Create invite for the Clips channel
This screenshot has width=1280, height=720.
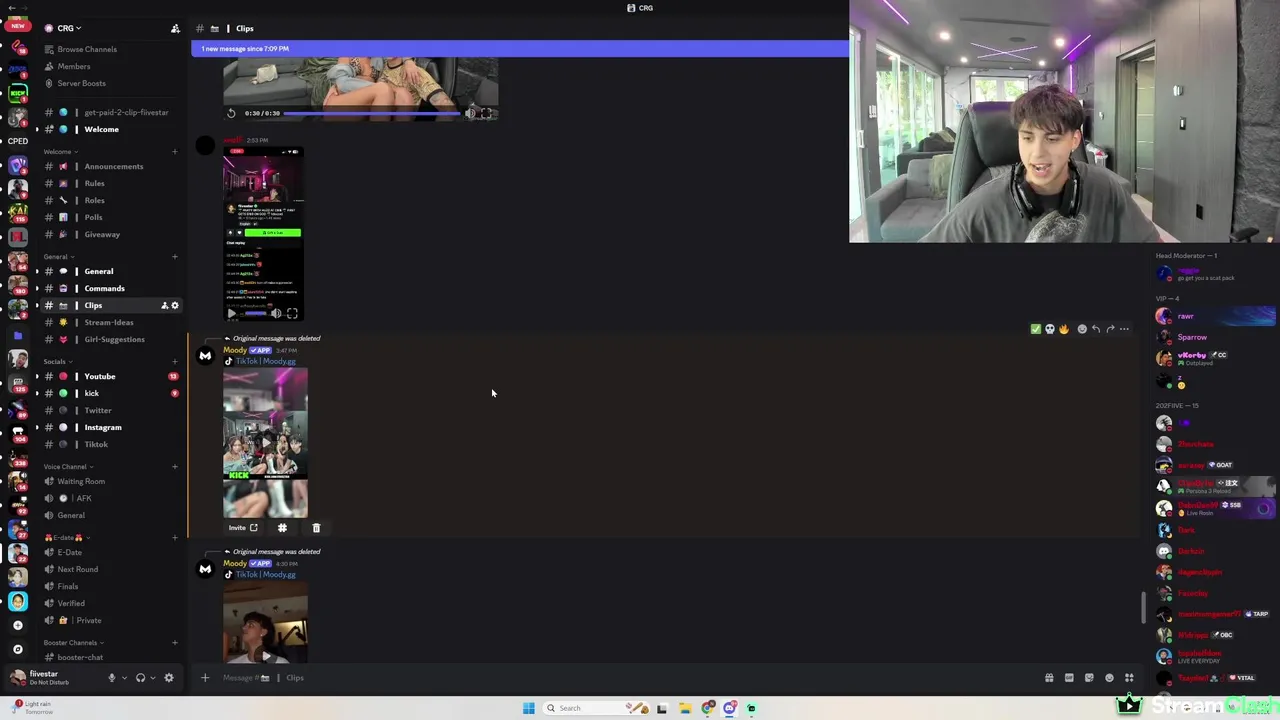click(164, 305)
